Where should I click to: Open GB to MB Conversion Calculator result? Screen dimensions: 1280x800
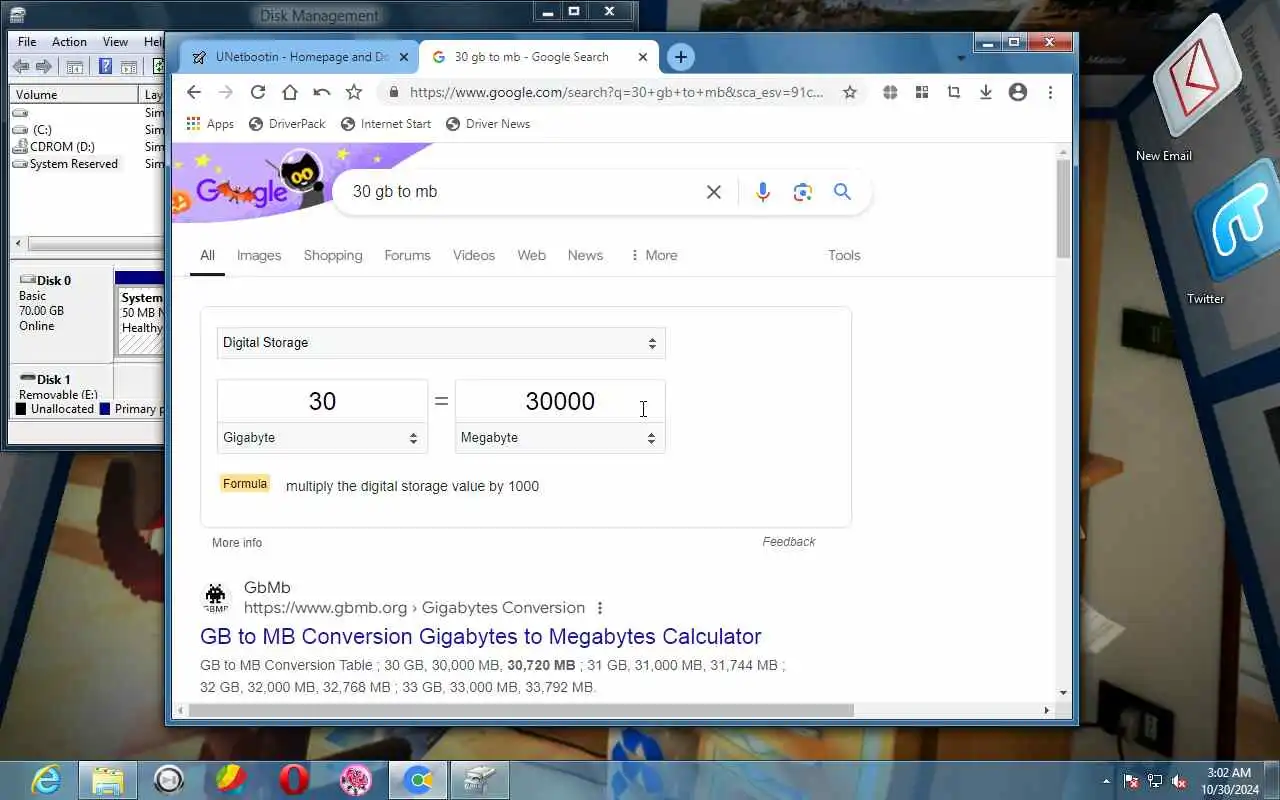(x=481, y=636)
